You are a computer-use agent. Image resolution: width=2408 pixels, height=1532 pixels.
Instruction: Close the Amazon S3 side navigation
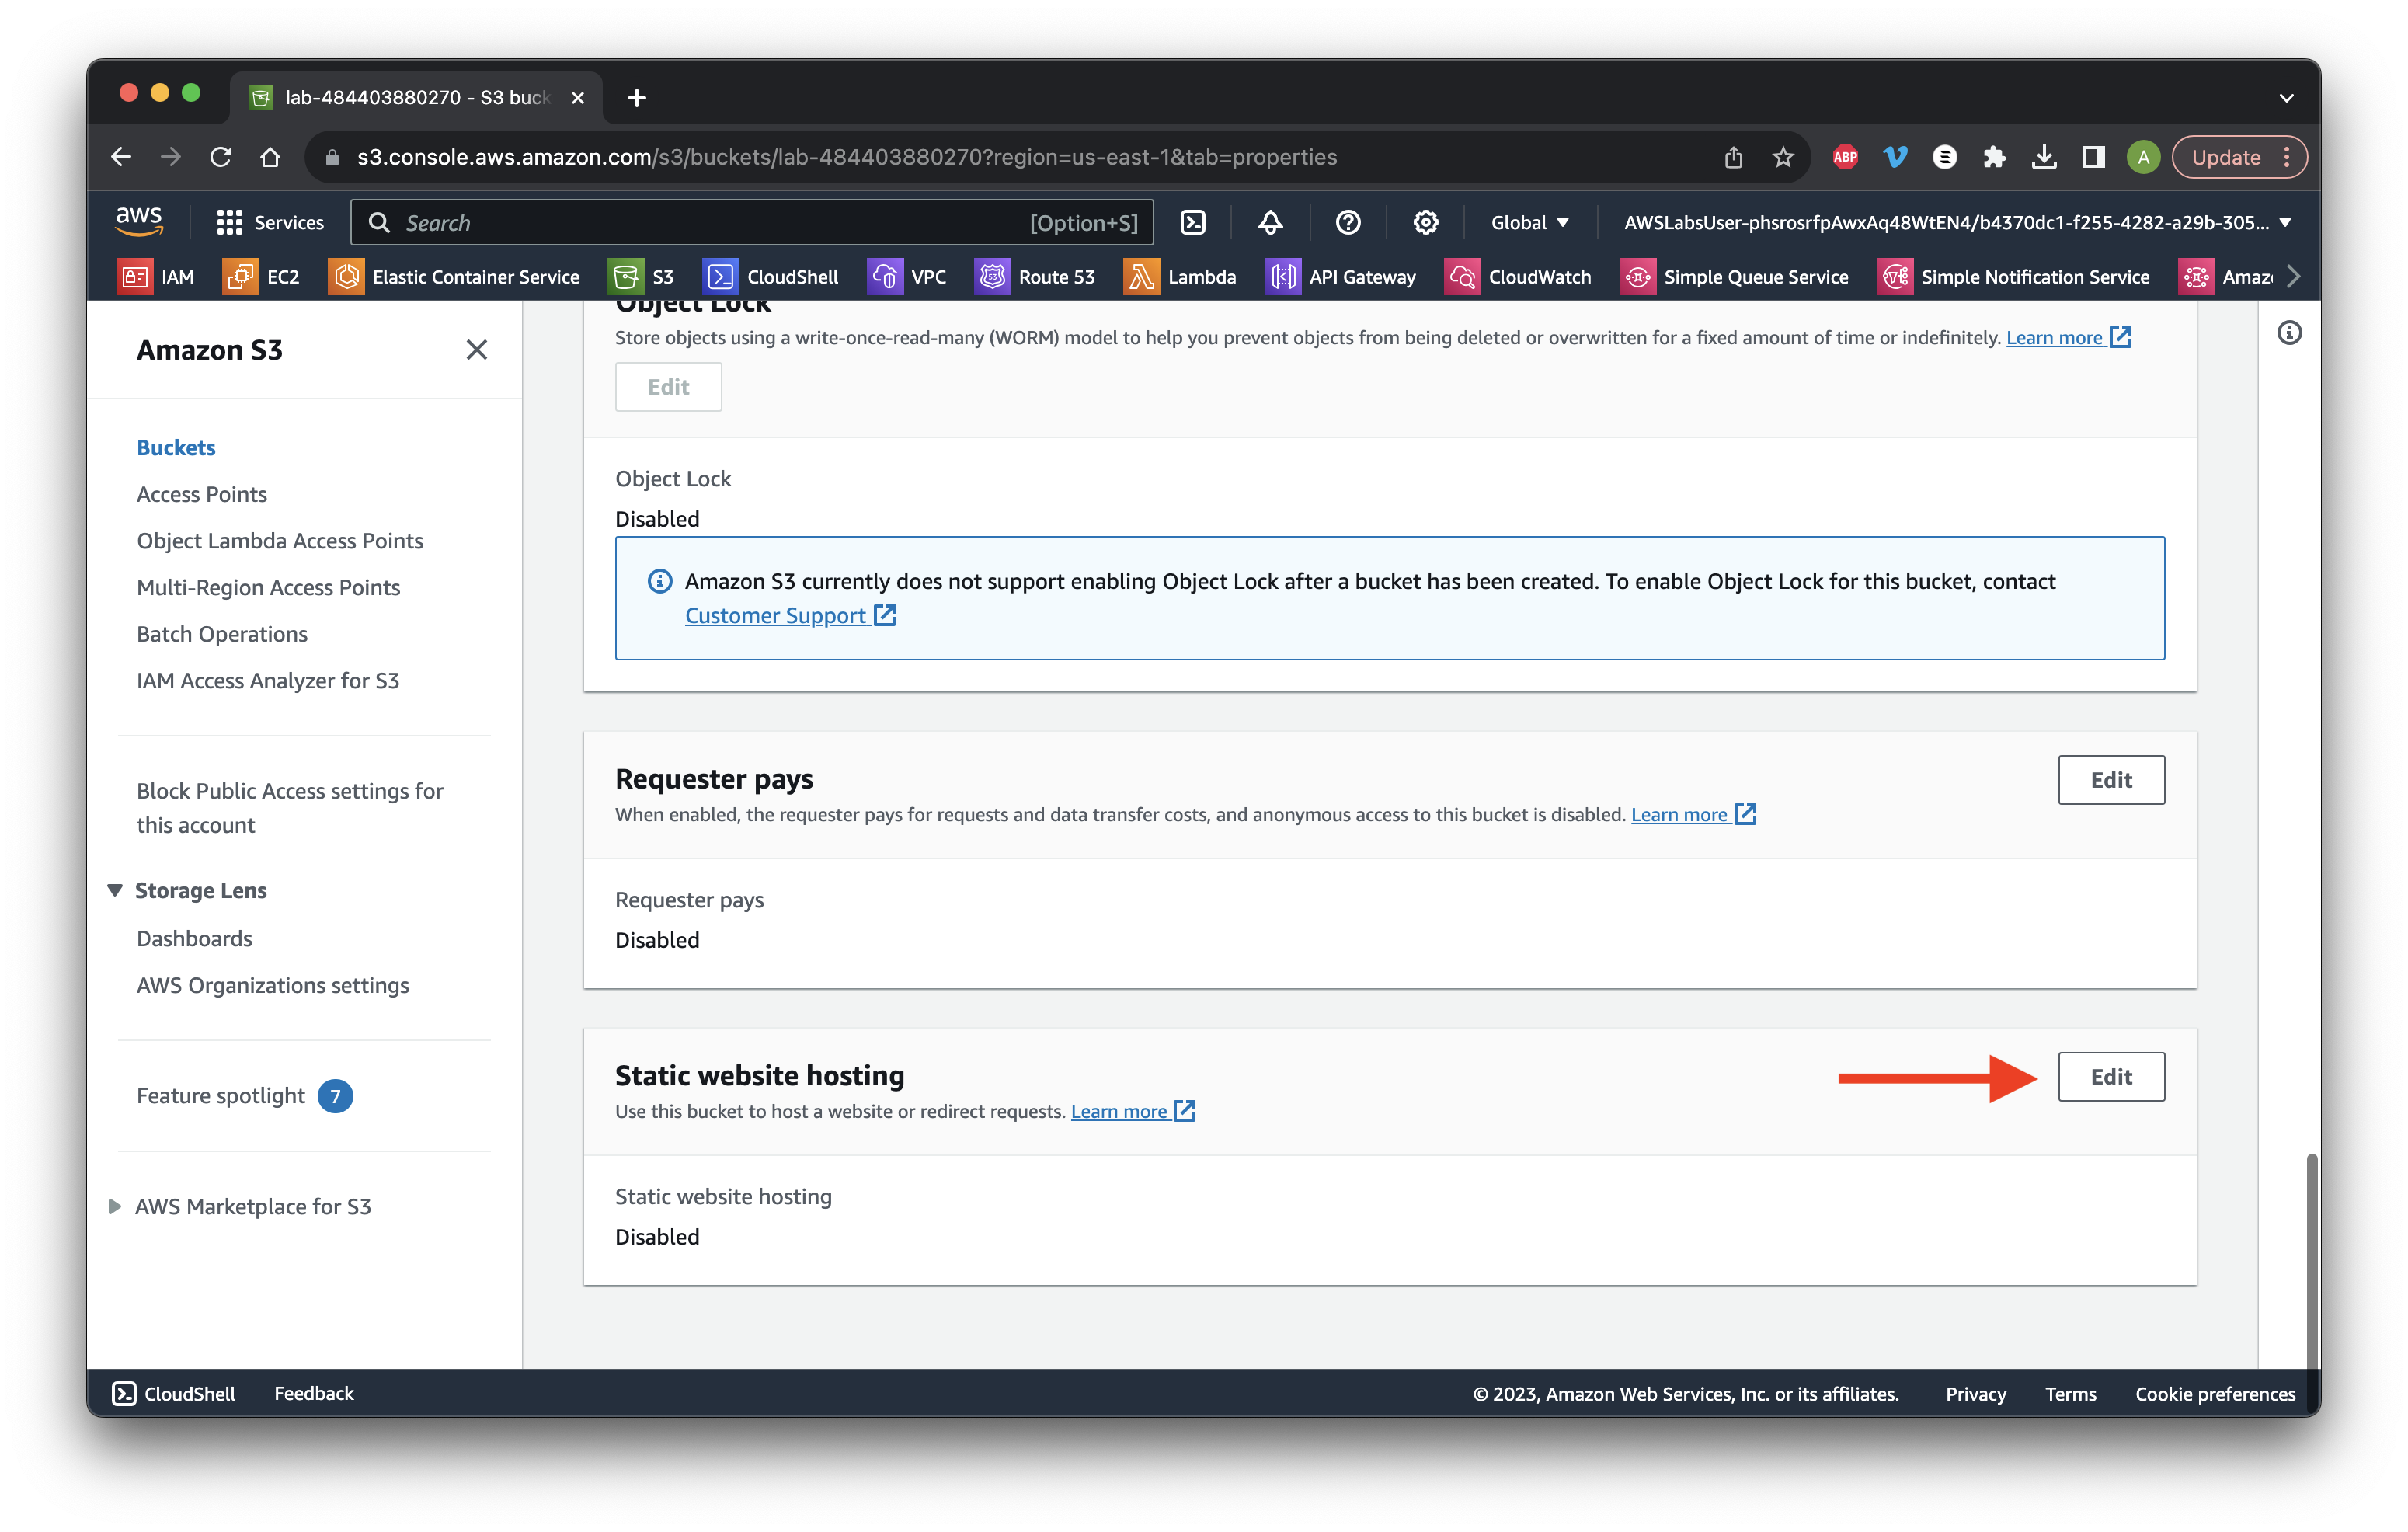coord(476,349)
